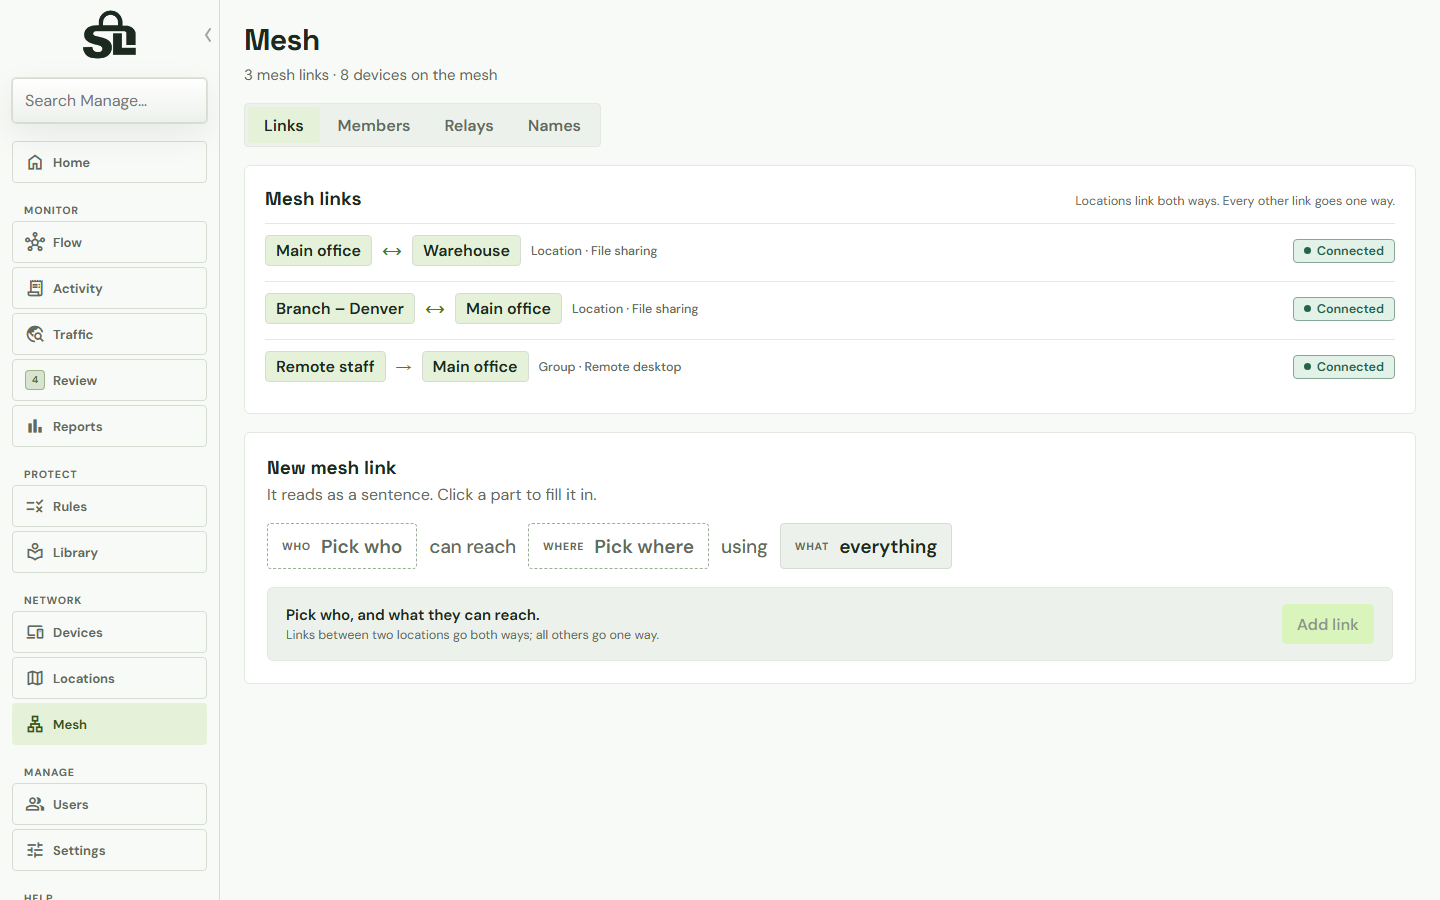Click the Users people icon
This screenshot has height=900, width=1440.
coord(35,804)
